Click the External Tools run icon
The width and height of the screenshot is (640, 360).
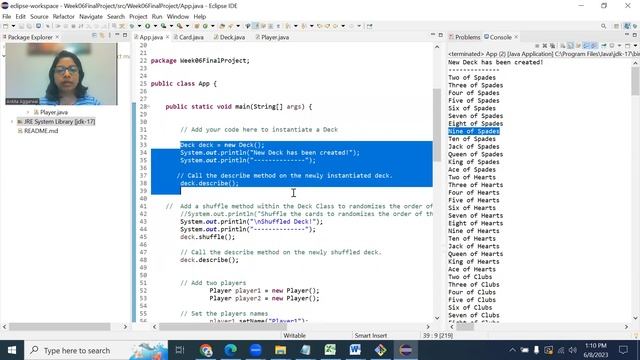(180, 26)
